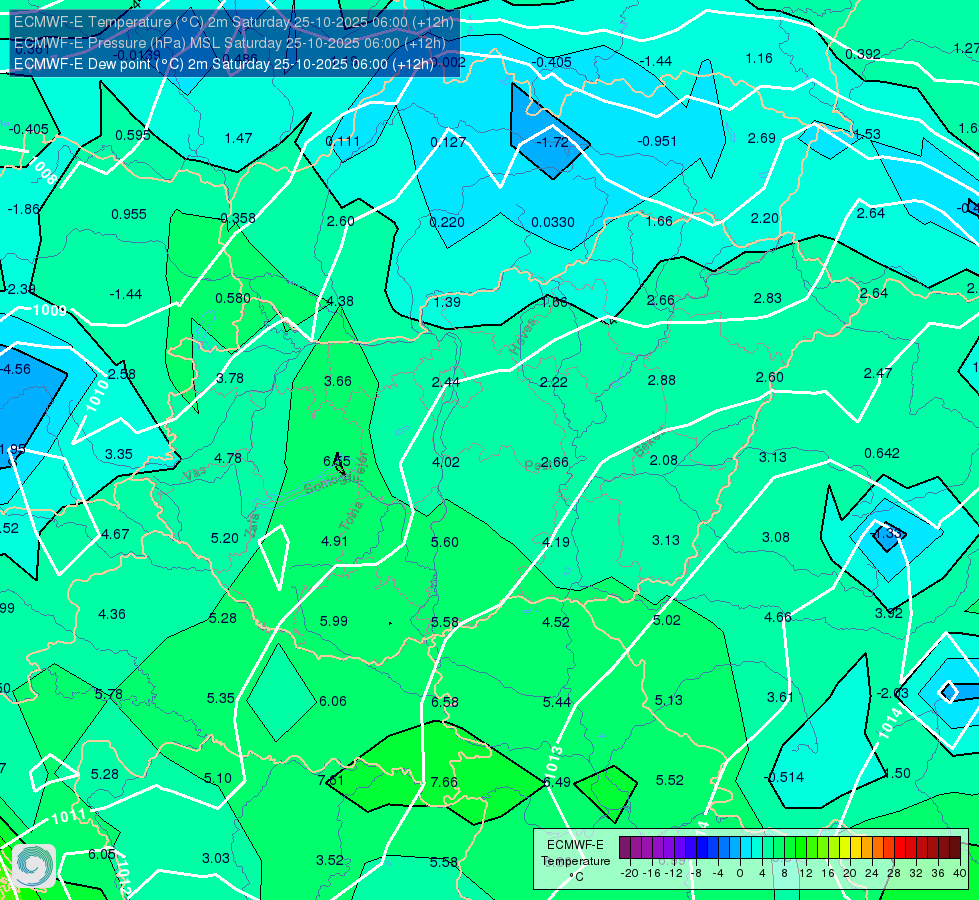
Task: Click the 4.38 temperature value
Action: 340,301
